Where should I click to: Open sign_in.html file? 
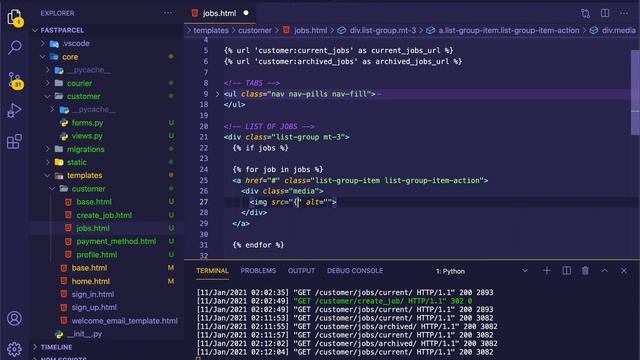[x=93, y=294]
